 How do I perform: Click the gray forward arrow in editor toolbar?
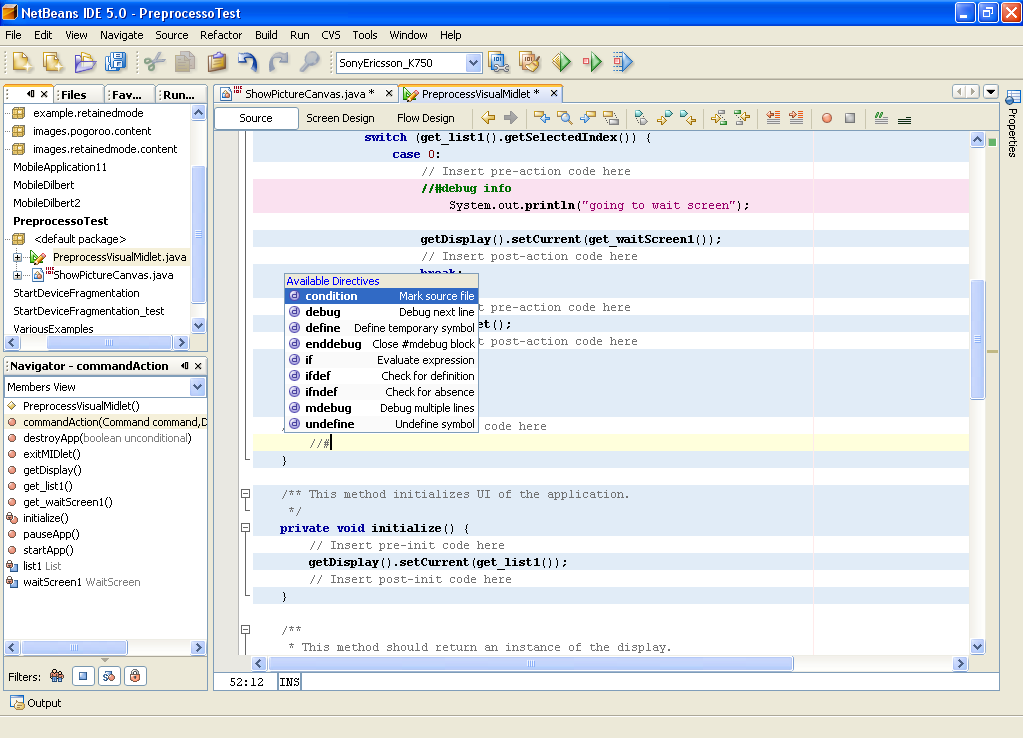(511, 118)
